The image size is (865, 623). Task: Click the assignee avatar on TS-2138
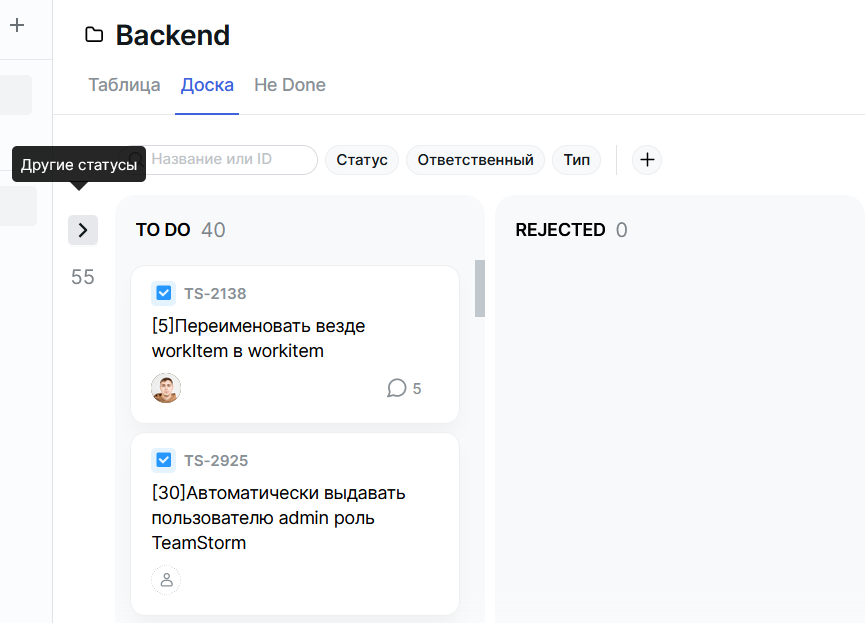click(x=166, y=388)
